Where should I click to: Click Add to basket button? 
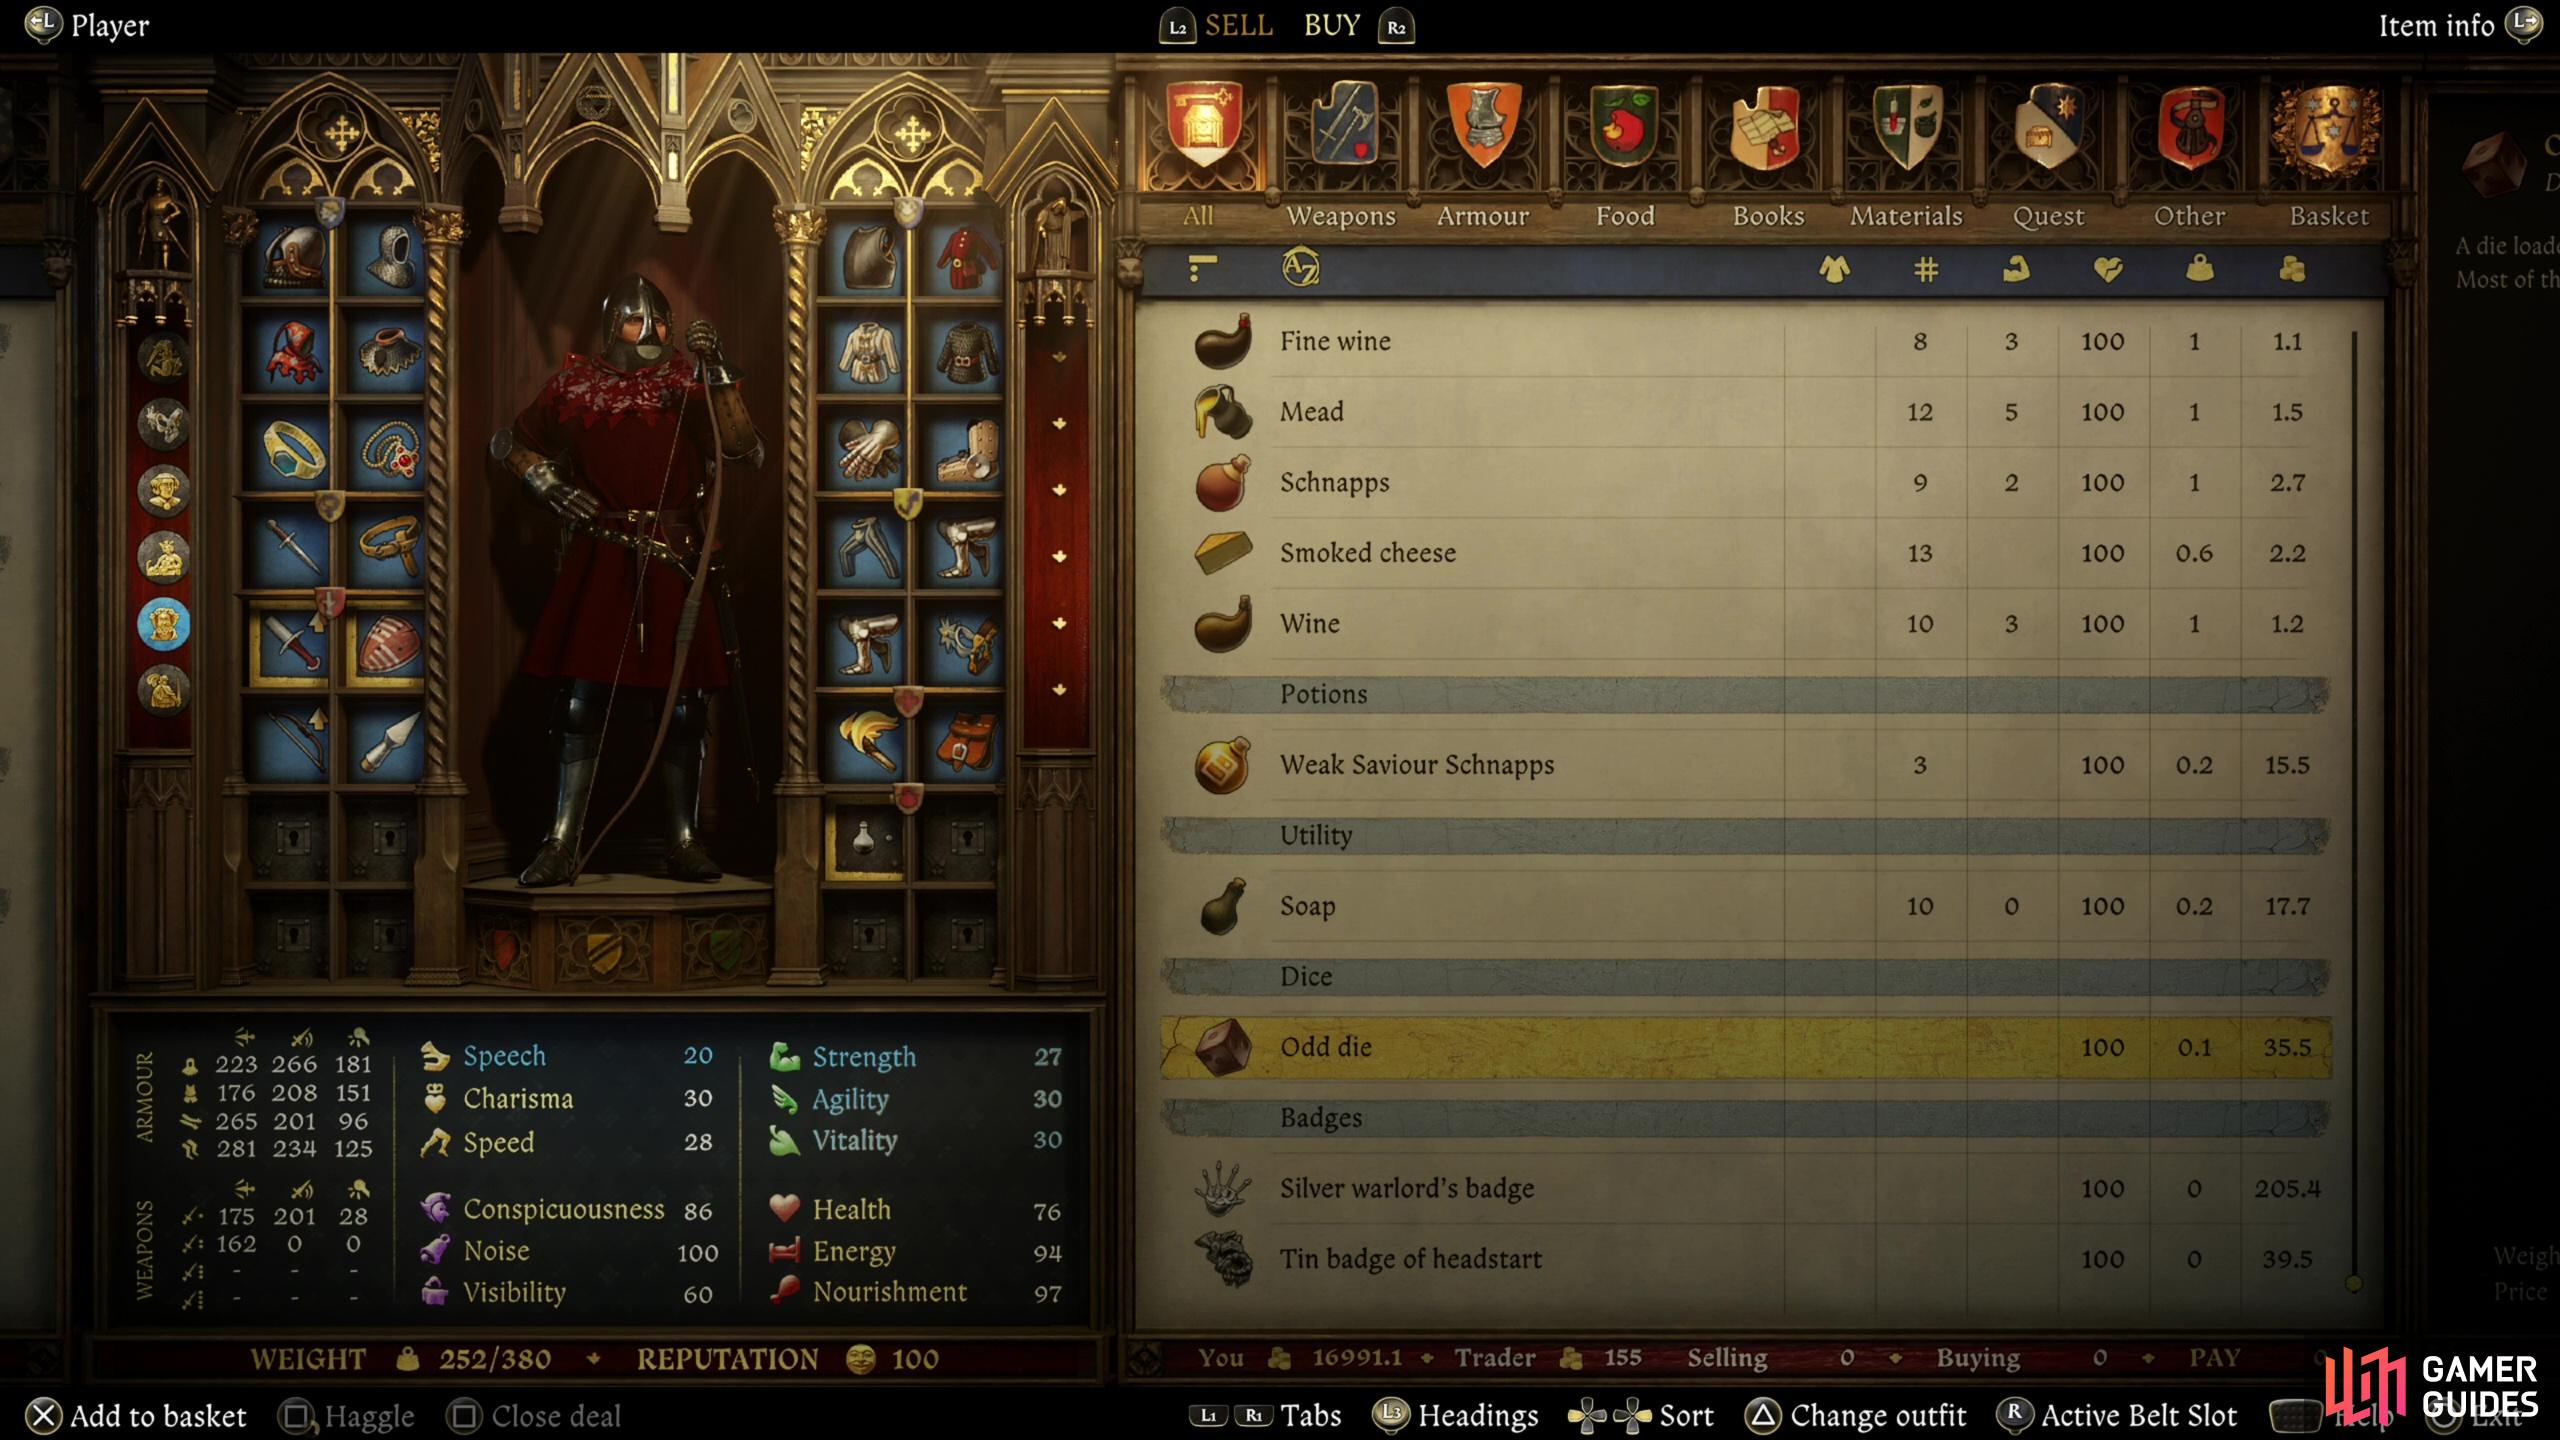pyautogui.click(x=136, y=1416)
